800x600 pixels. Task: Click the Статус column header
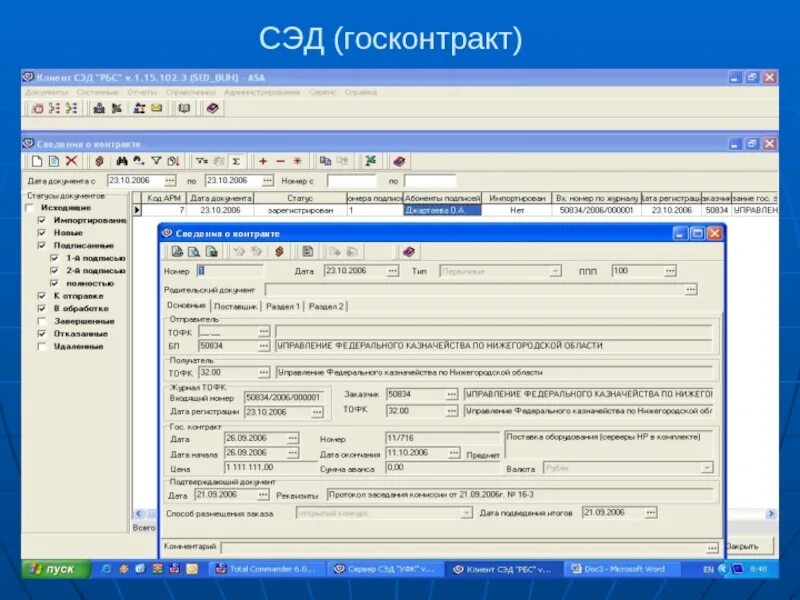(299, 198)
